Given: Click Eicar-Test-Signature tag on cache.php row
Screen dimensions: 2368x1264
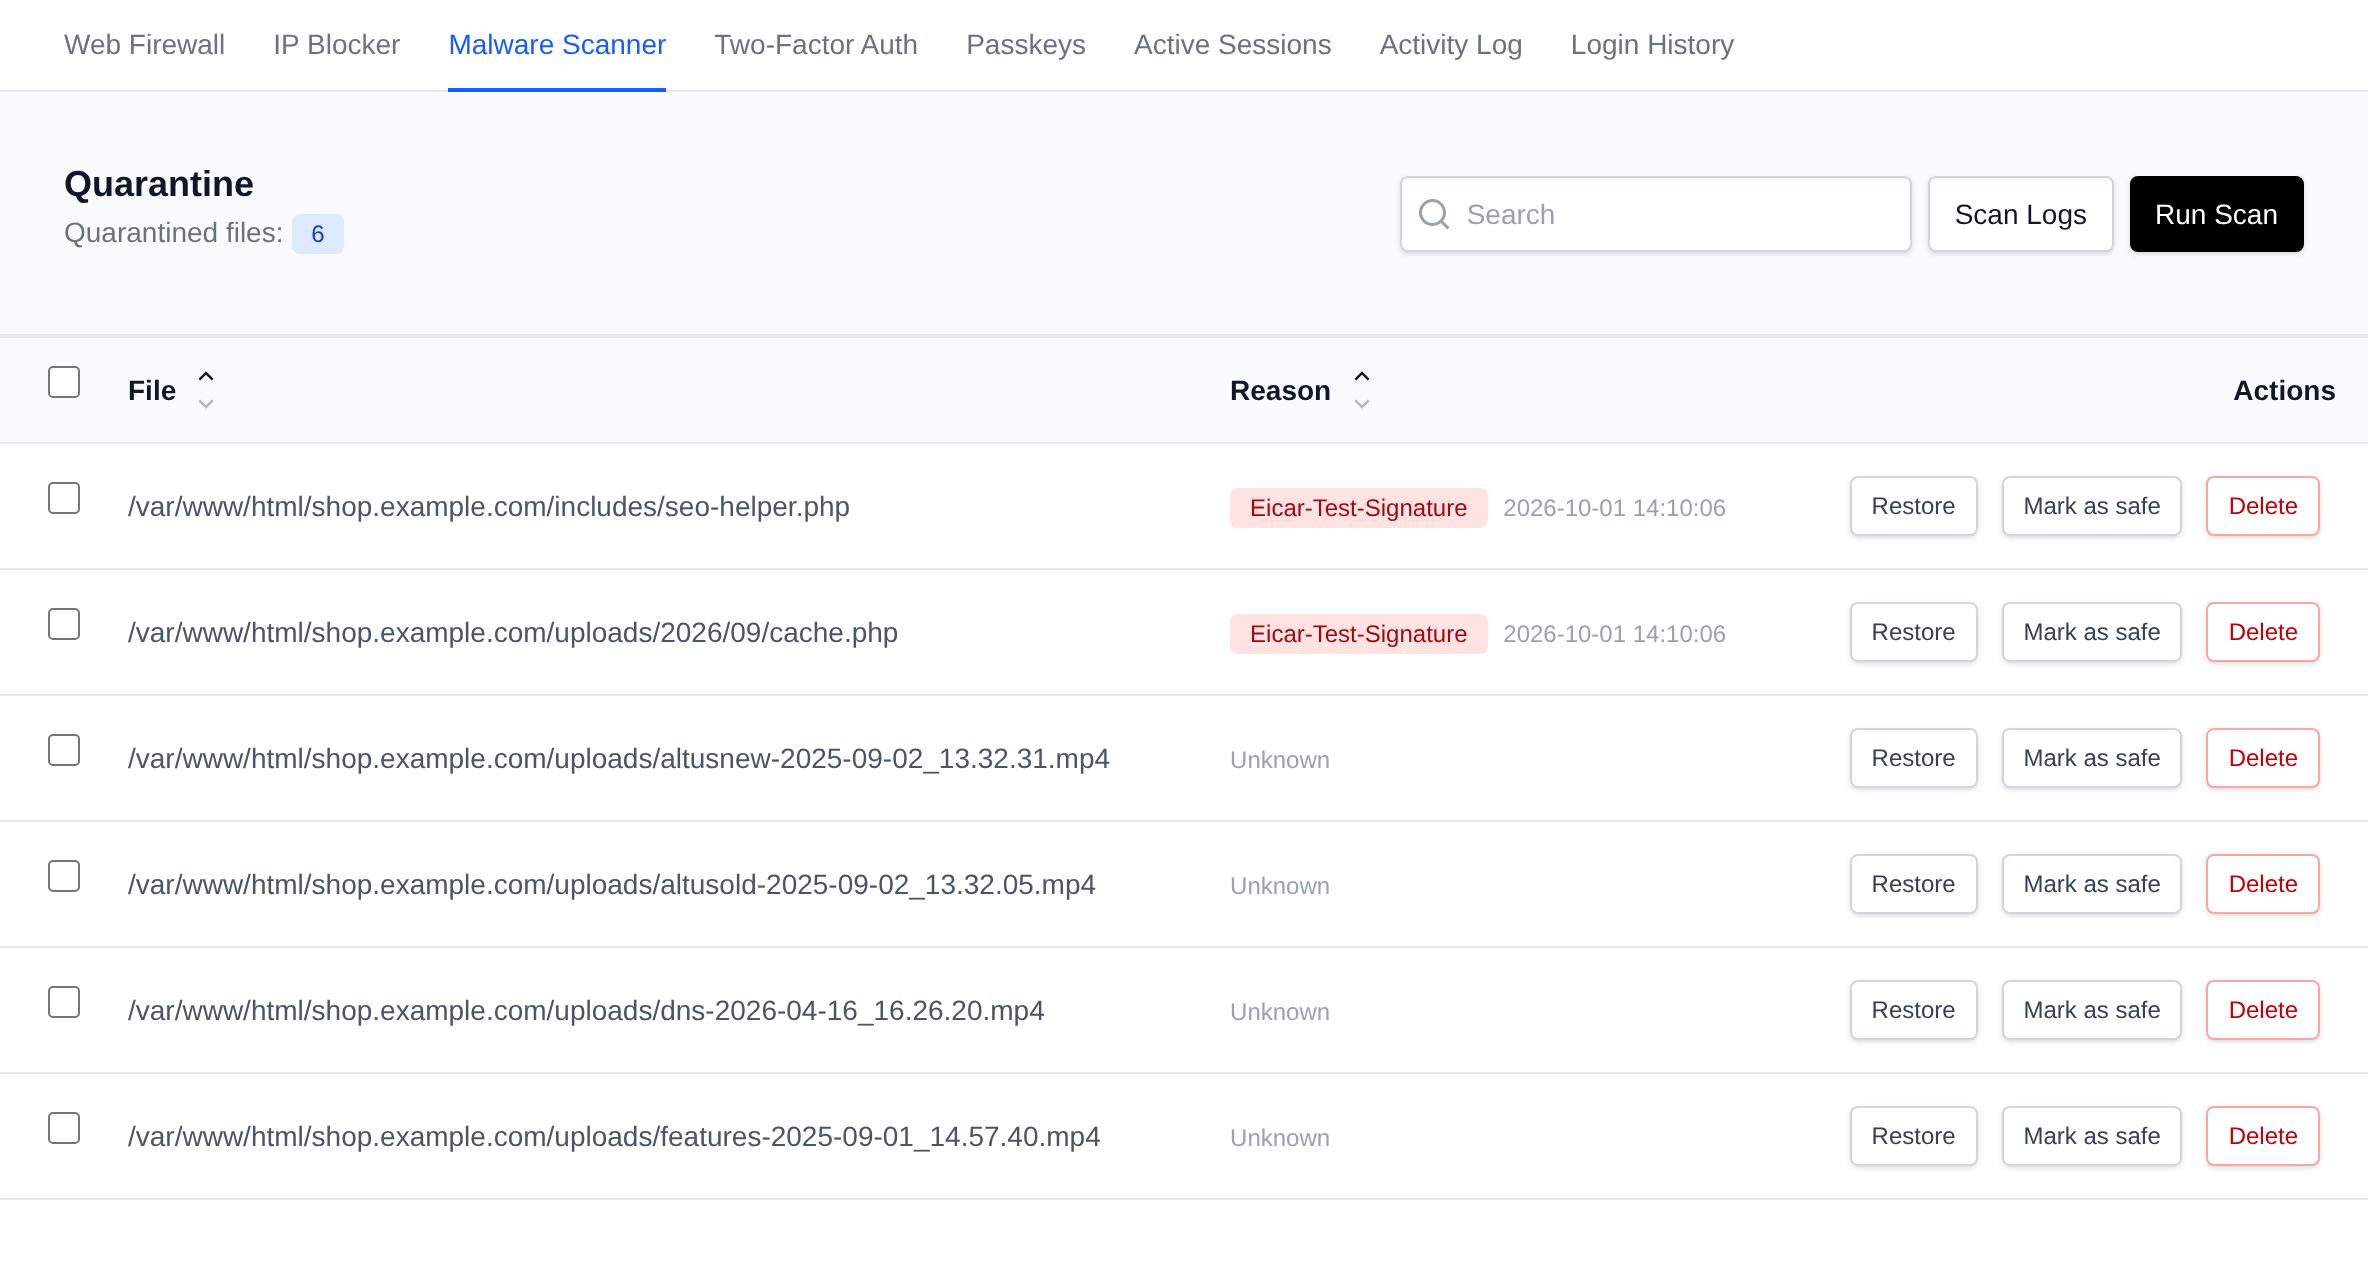Looking at the screenshot, I should pos(1358,634).
